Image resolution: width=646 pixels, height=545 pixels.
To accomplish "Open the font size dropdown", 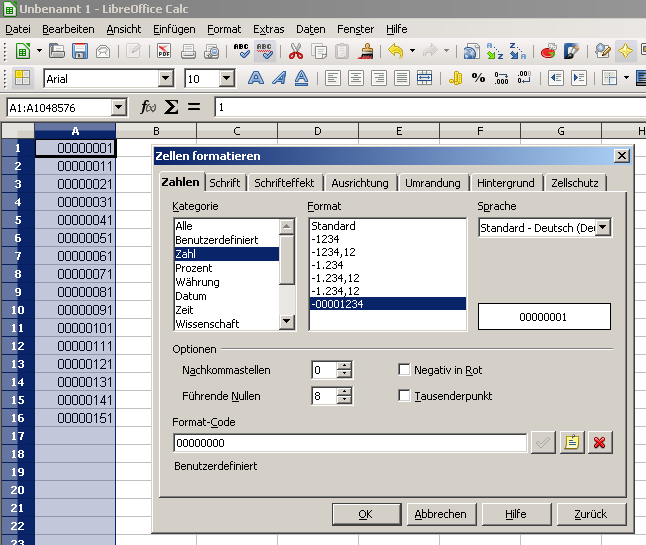I will coord(227,78).
